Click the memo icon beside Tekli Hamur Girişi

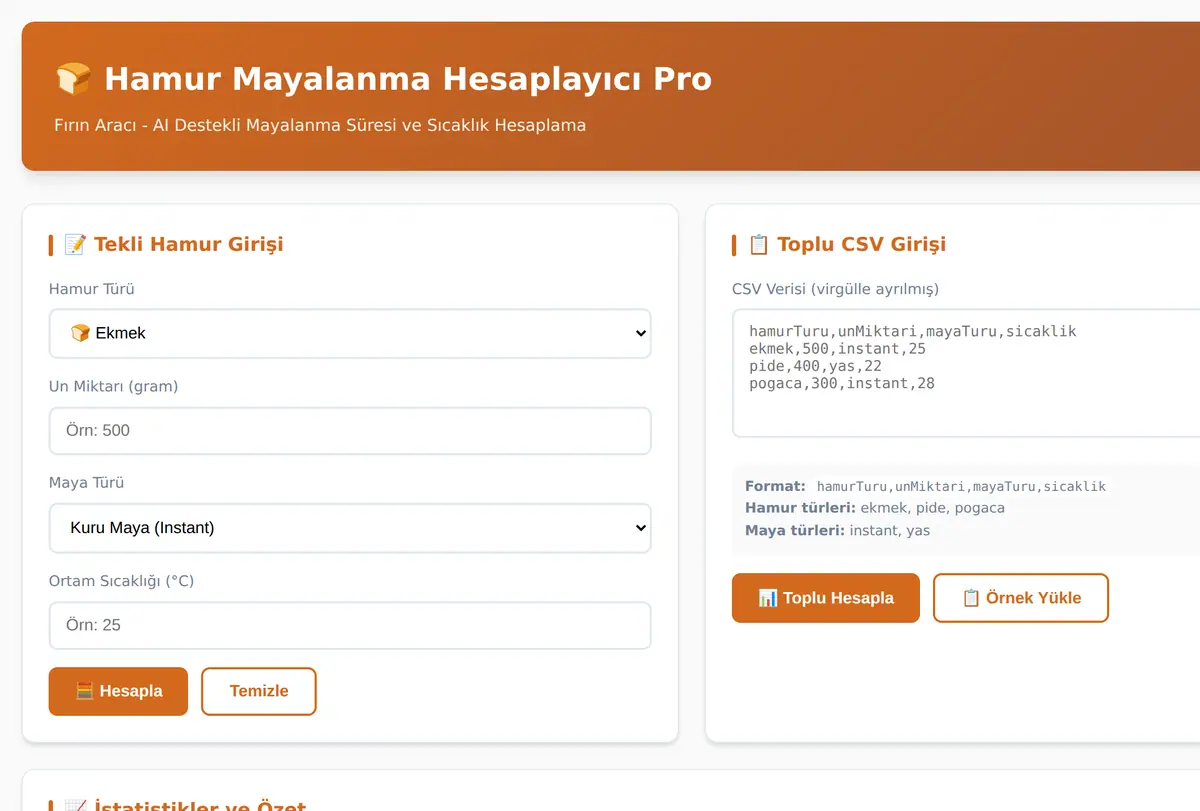75,244
